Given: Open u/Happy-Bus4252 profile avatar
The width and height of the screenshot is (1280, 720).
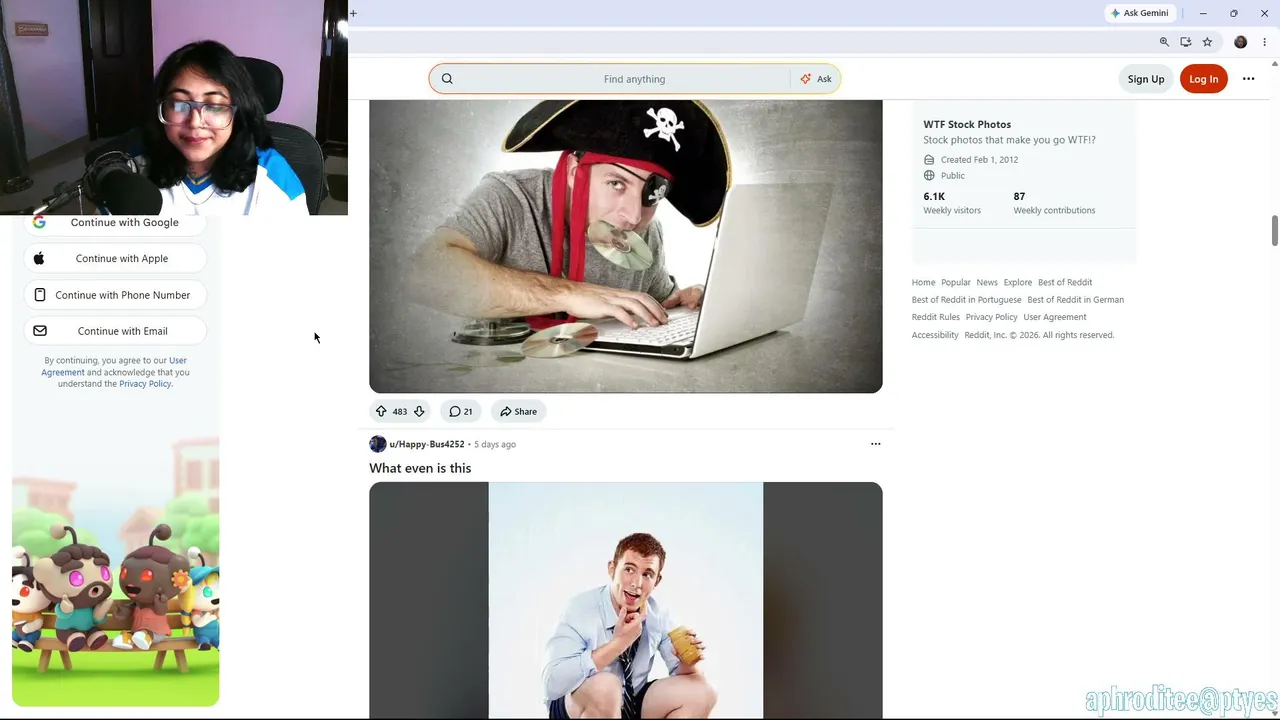Looking at the screenshot, I should [378, 444].
